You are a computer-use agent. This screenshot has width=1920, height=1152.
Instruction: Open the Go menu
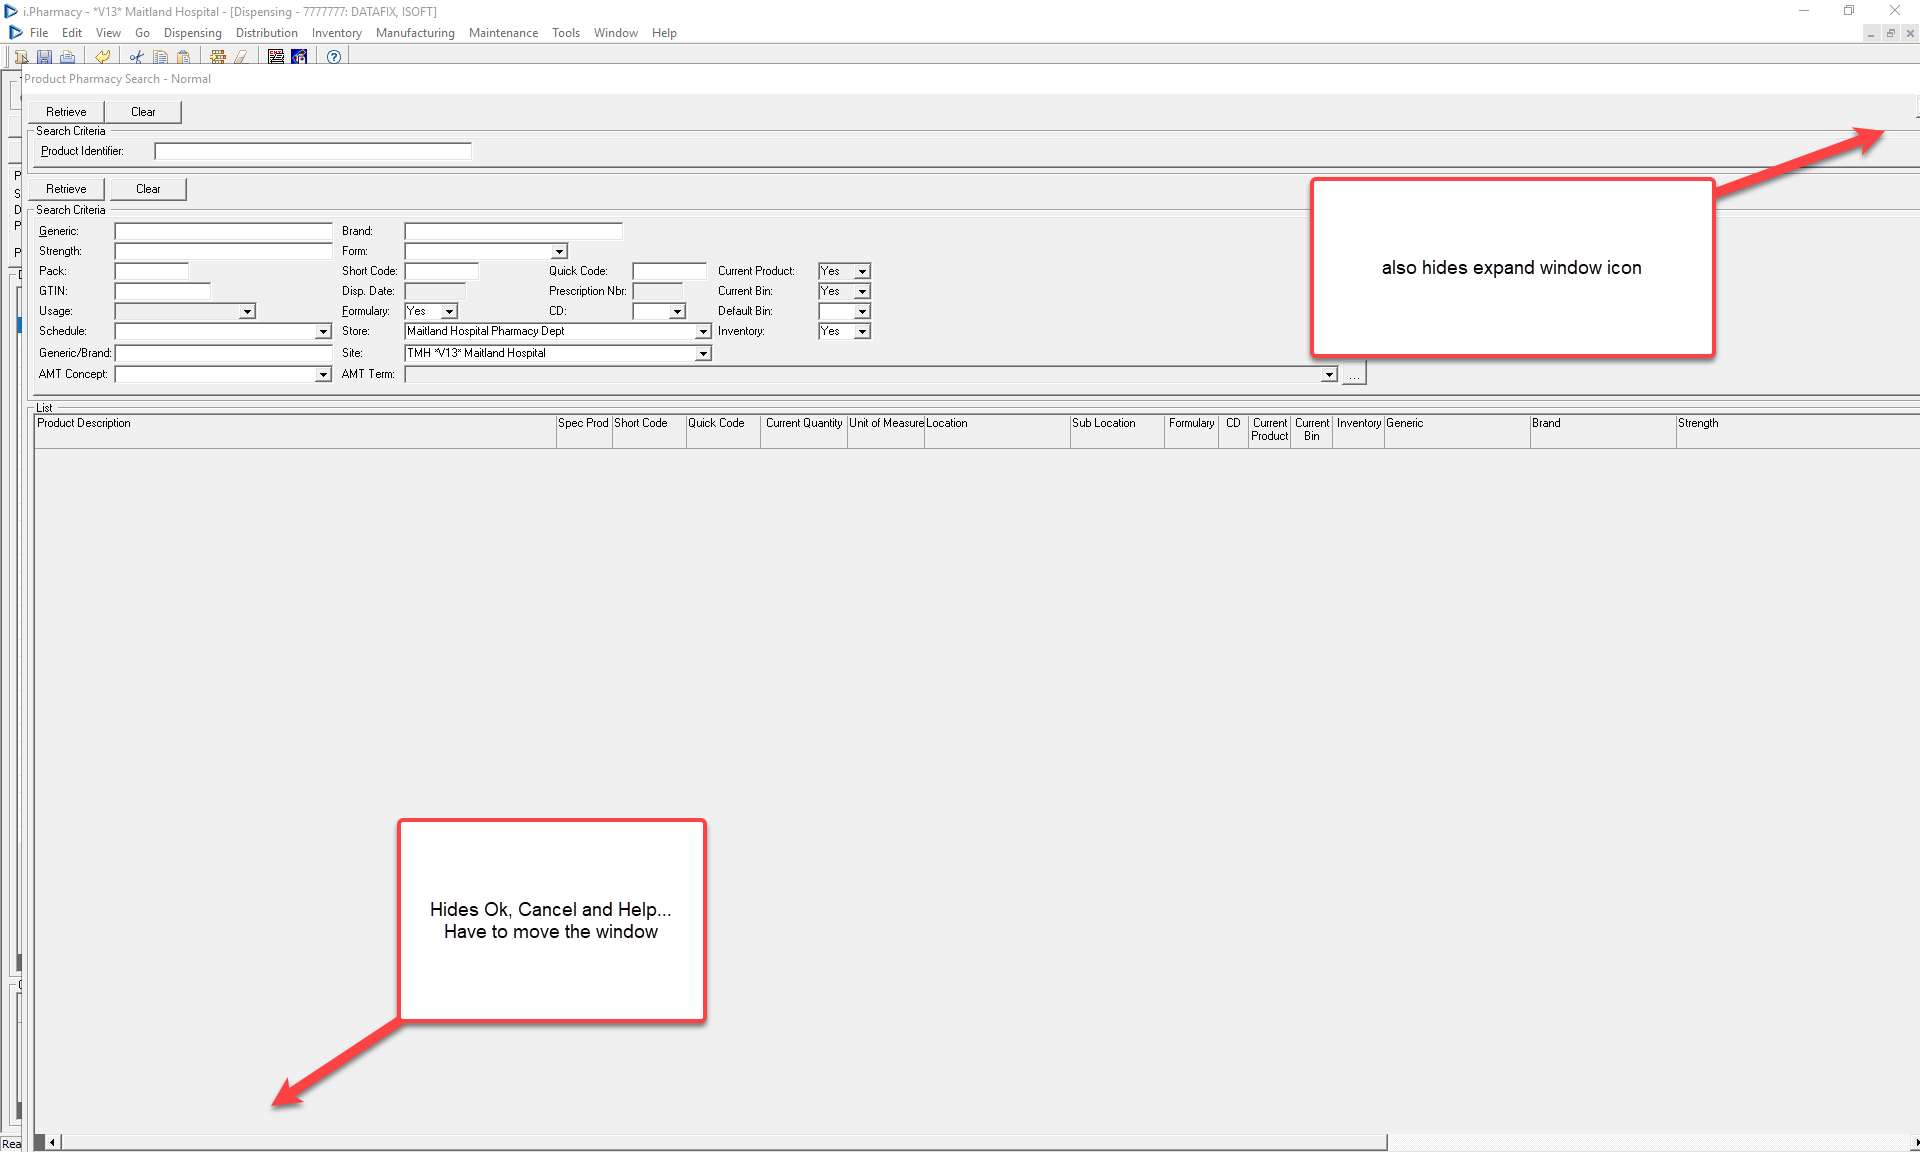pos(142,33)
